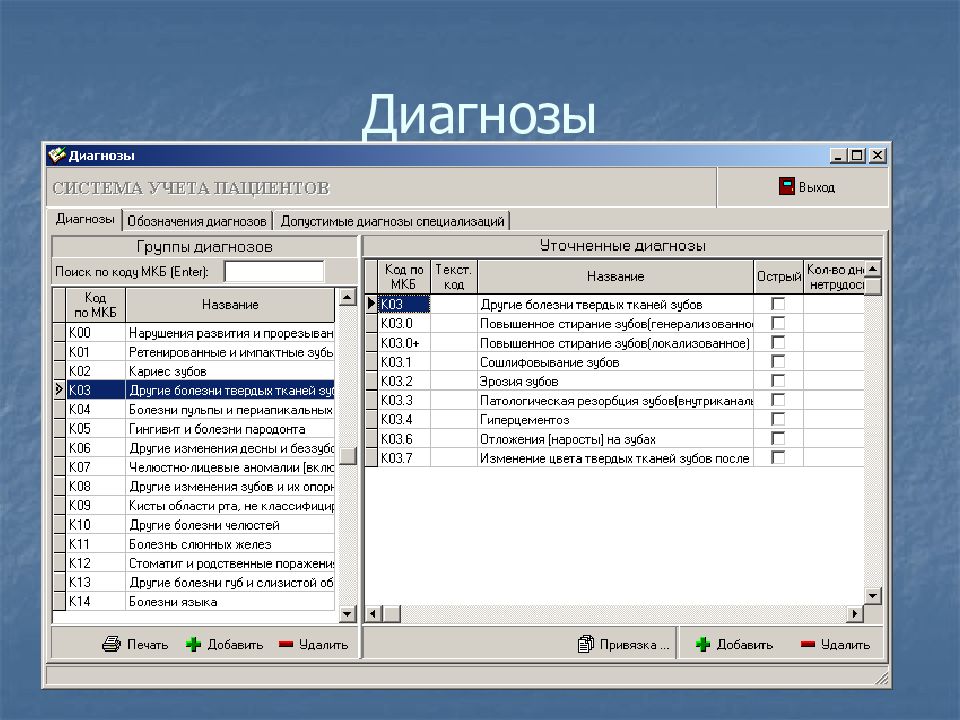Image resolution: width=960 pixels, height=720 pixels.
Task: Select group row K10 Другие болезни челюстей
Action: (x=200, y=525)
